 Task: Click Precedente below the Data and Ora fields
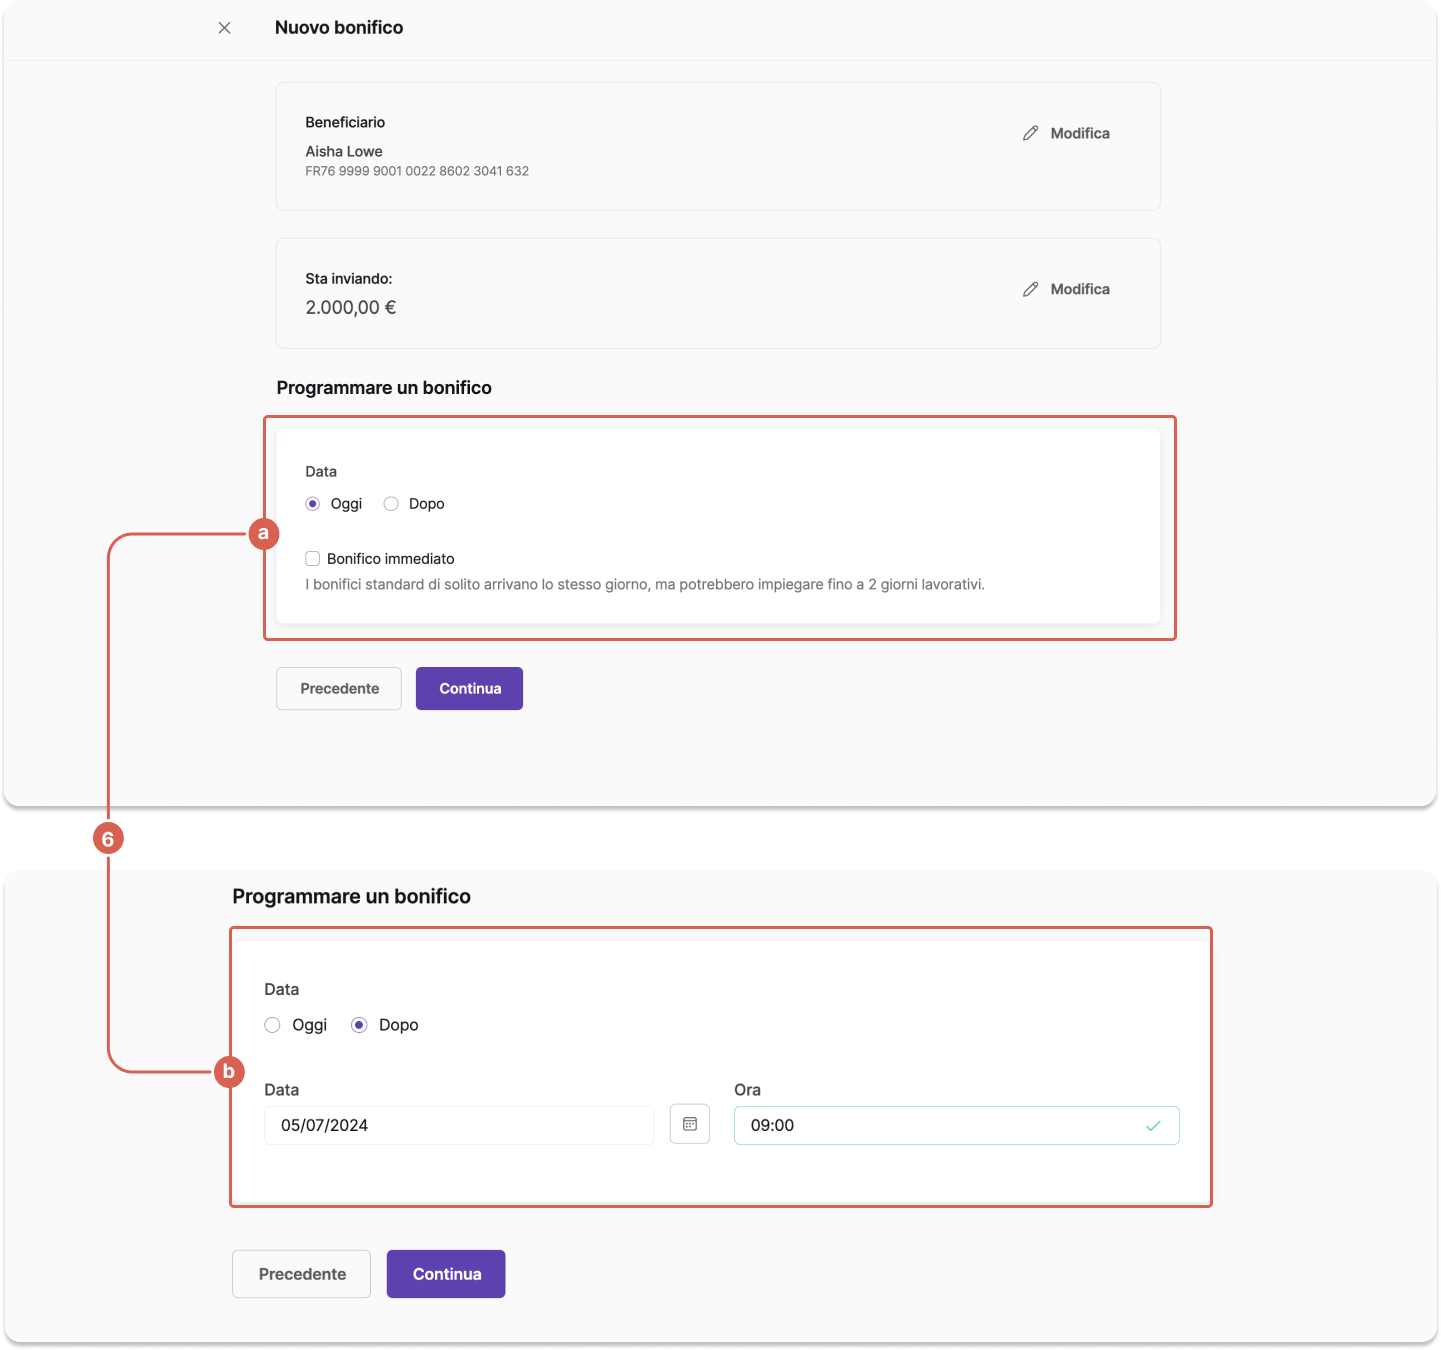(x=302, y=1274)
